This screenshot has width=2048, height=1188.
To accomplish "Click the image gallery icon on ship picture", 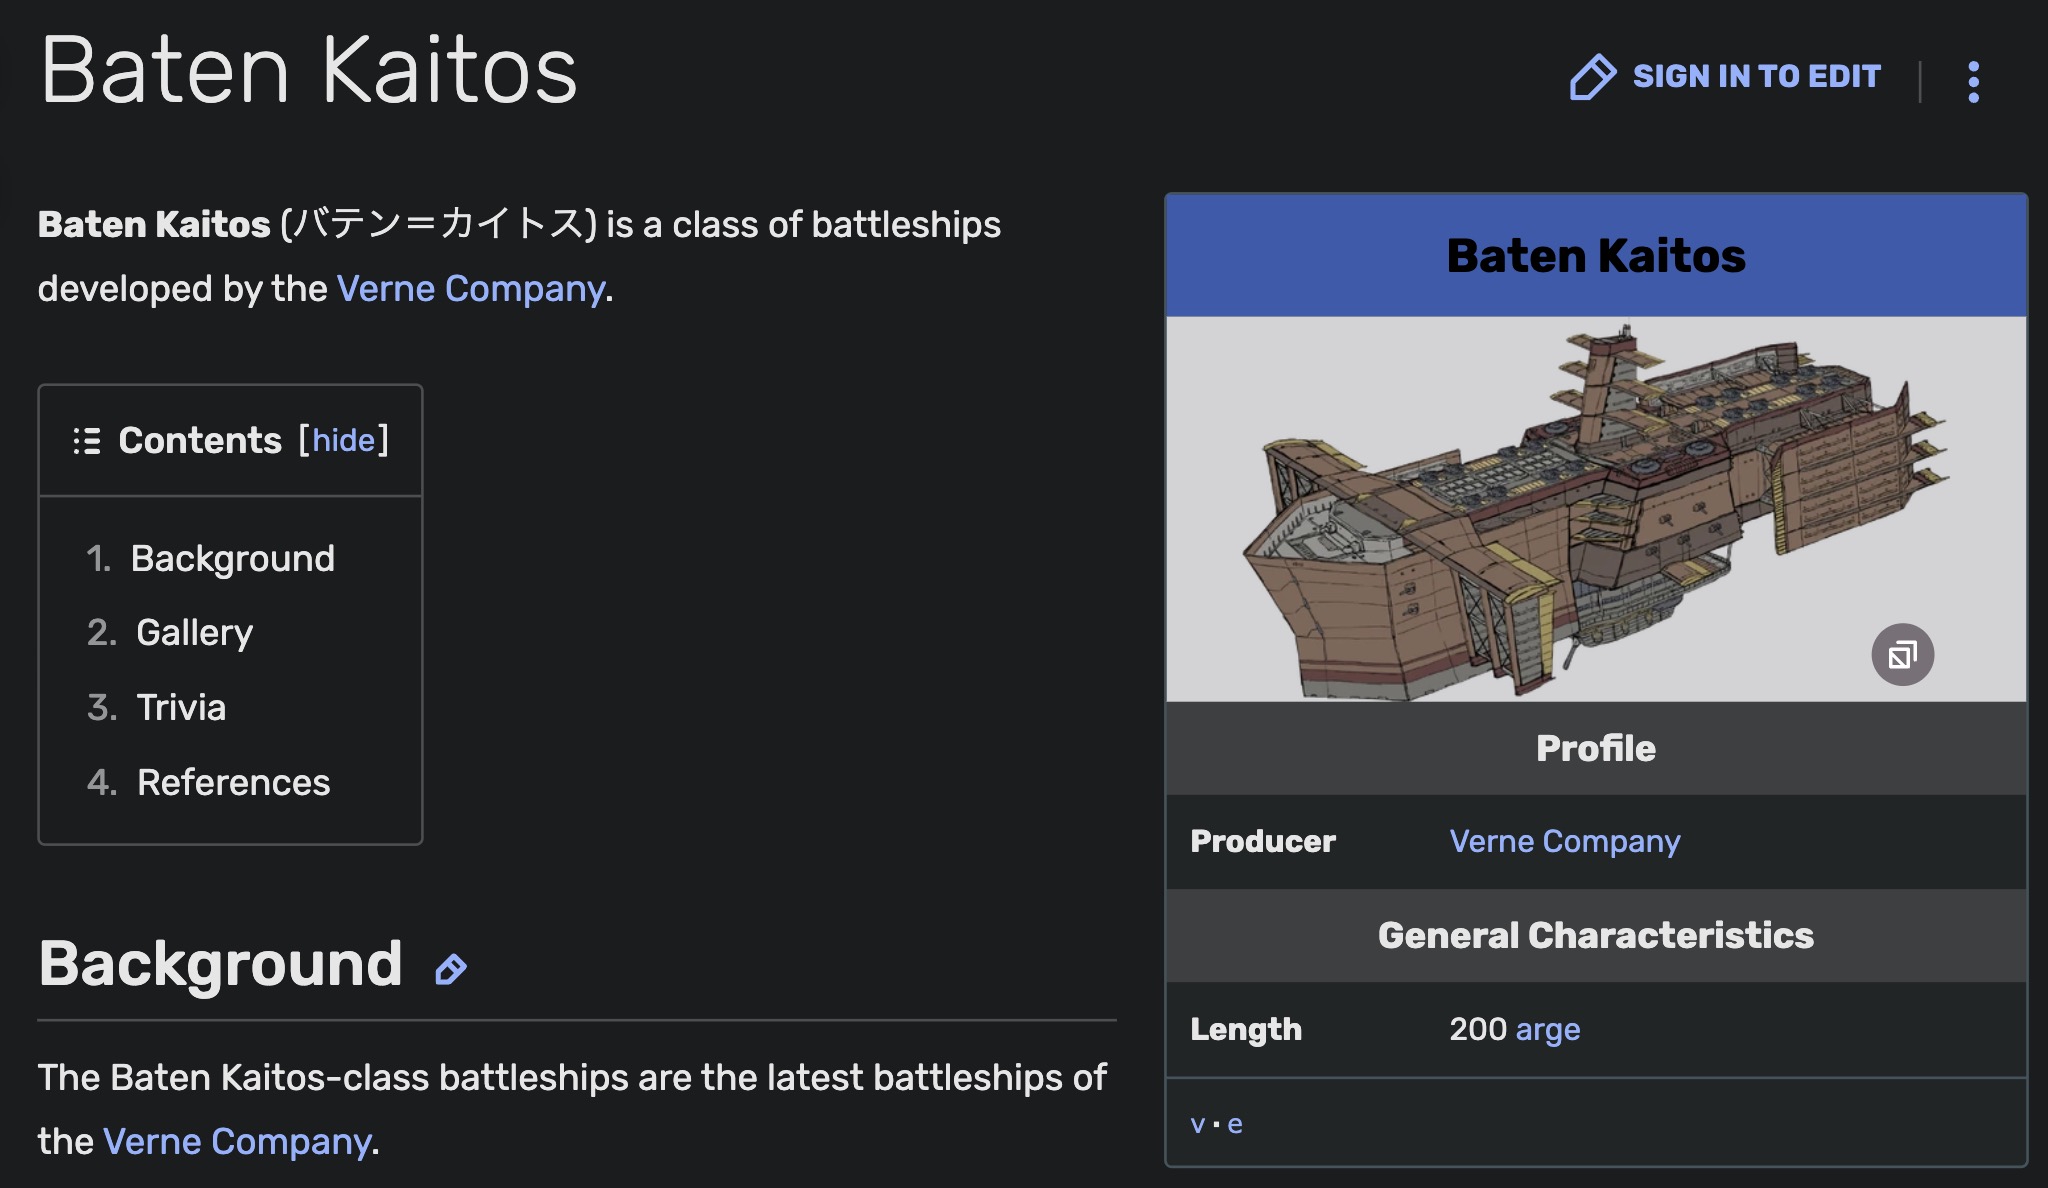I will click(x=1902, y=655).
